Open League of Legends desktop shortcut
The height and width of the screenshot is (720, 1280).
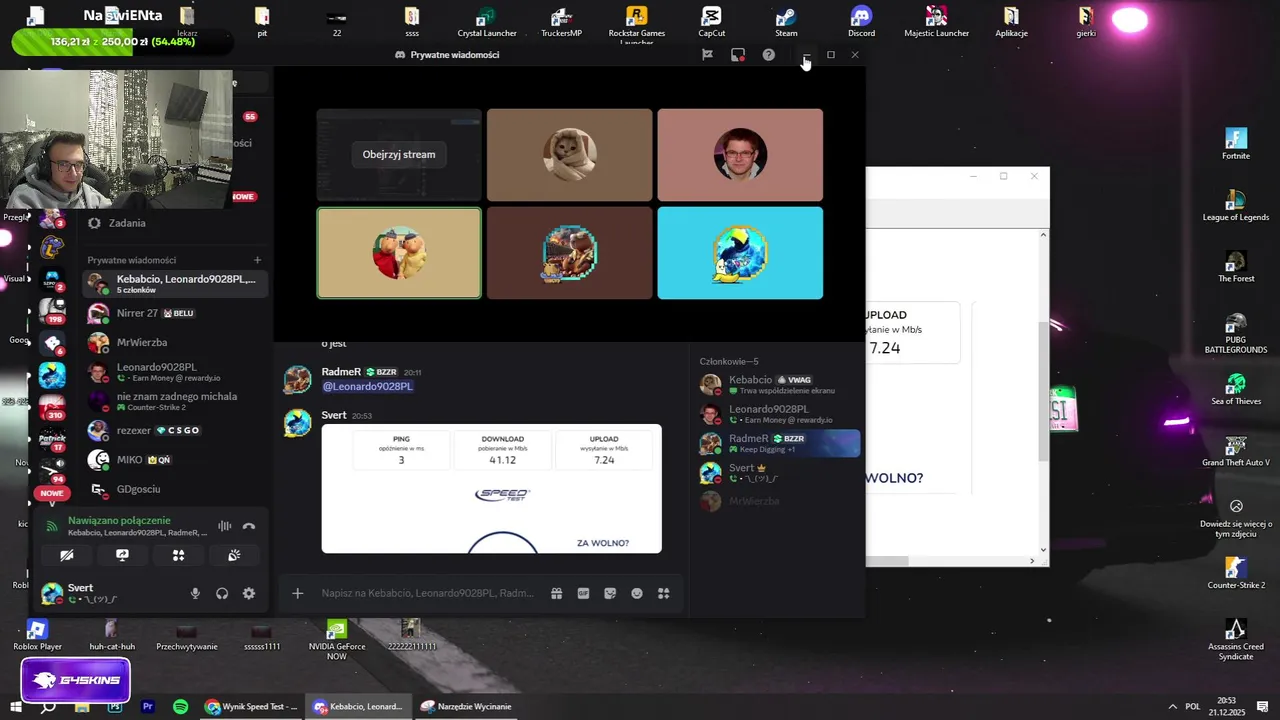1236,206
